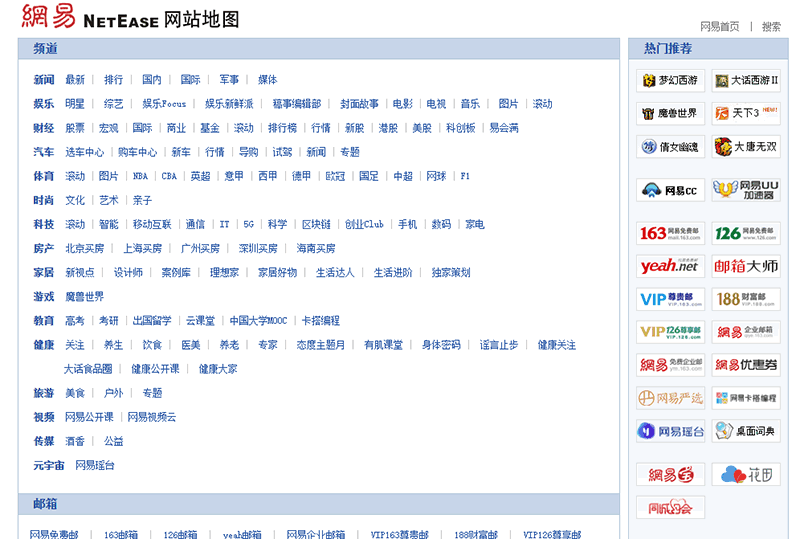The height and width of the screenshot is (539, 800).
Task: Open 选车中心 link
Action: point(85,152)
